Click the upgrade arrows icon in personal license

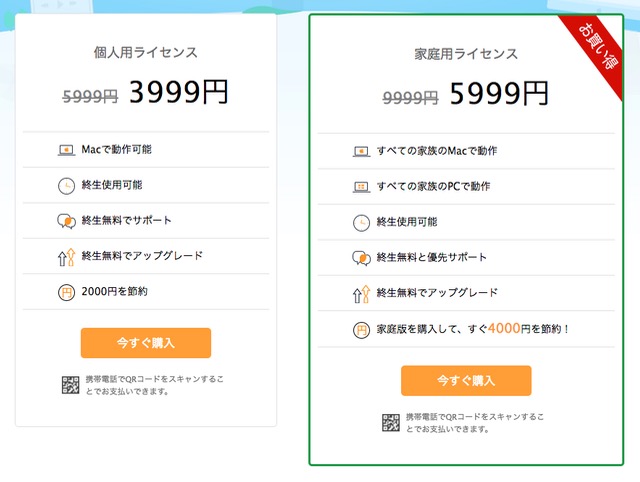tap(66, 257)
